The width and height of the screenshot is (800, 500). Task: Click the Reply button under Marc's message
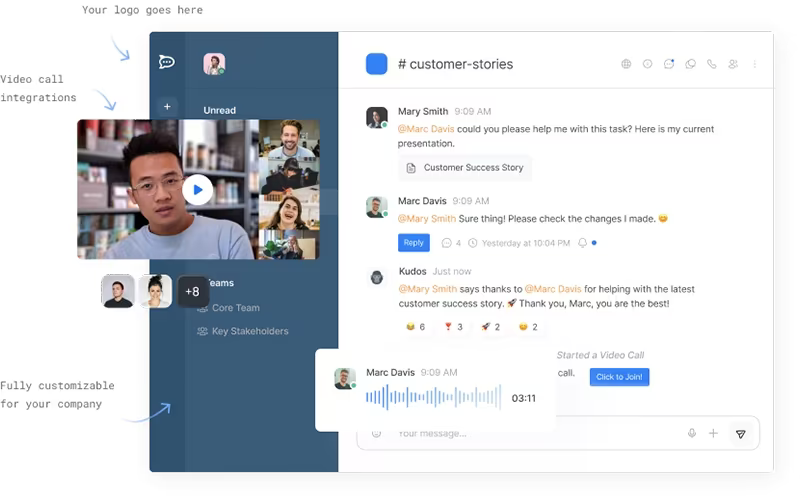tap(414, 243)
